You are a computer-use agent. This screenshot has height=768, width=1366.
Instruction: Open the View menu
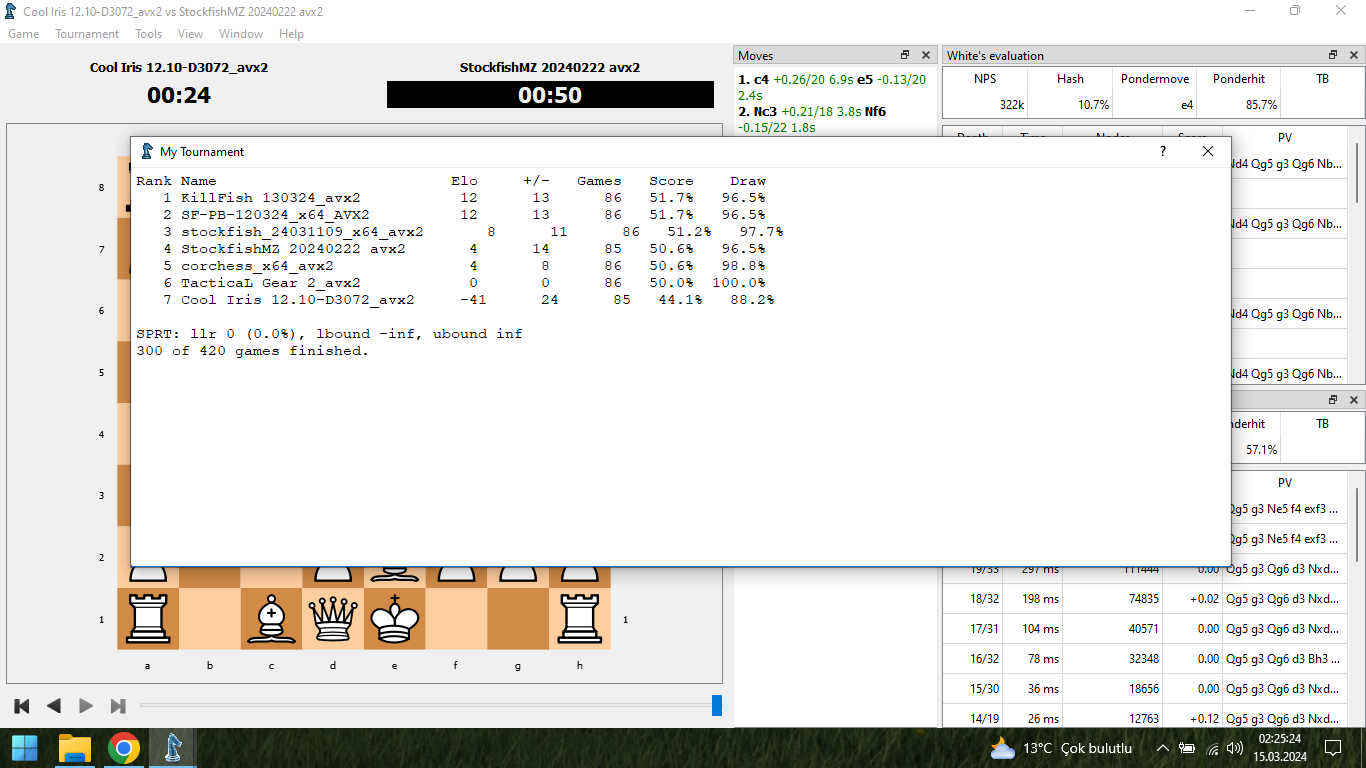(x=190, y=34)
